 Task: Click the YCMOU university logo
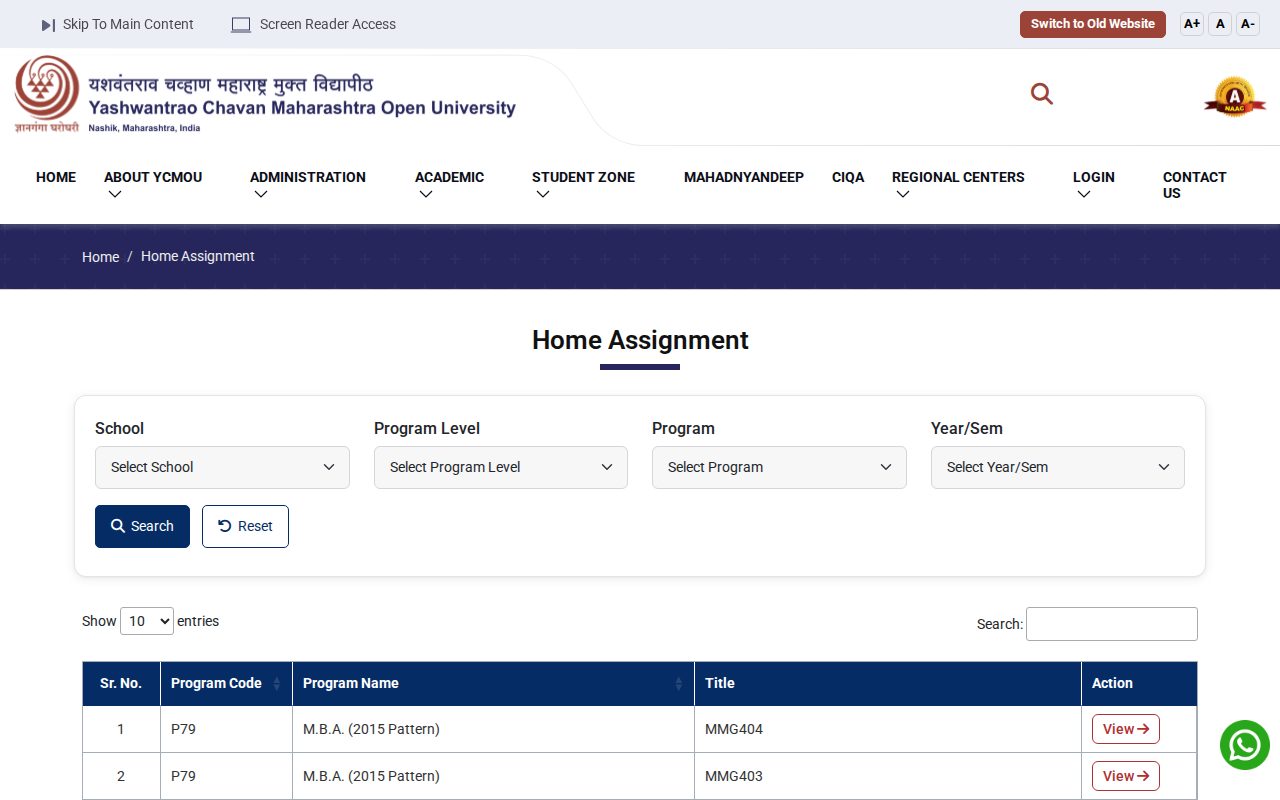click(47, 94)
